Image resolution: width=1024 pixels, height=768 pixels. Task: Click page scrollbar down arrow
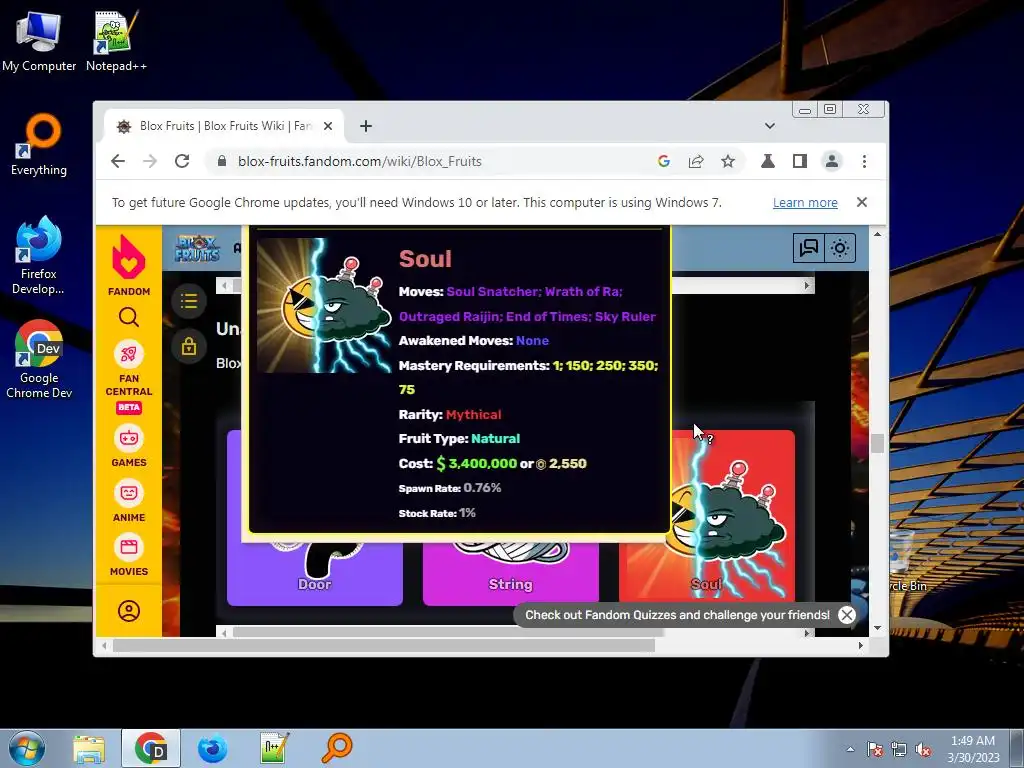(x=877, y=628)
